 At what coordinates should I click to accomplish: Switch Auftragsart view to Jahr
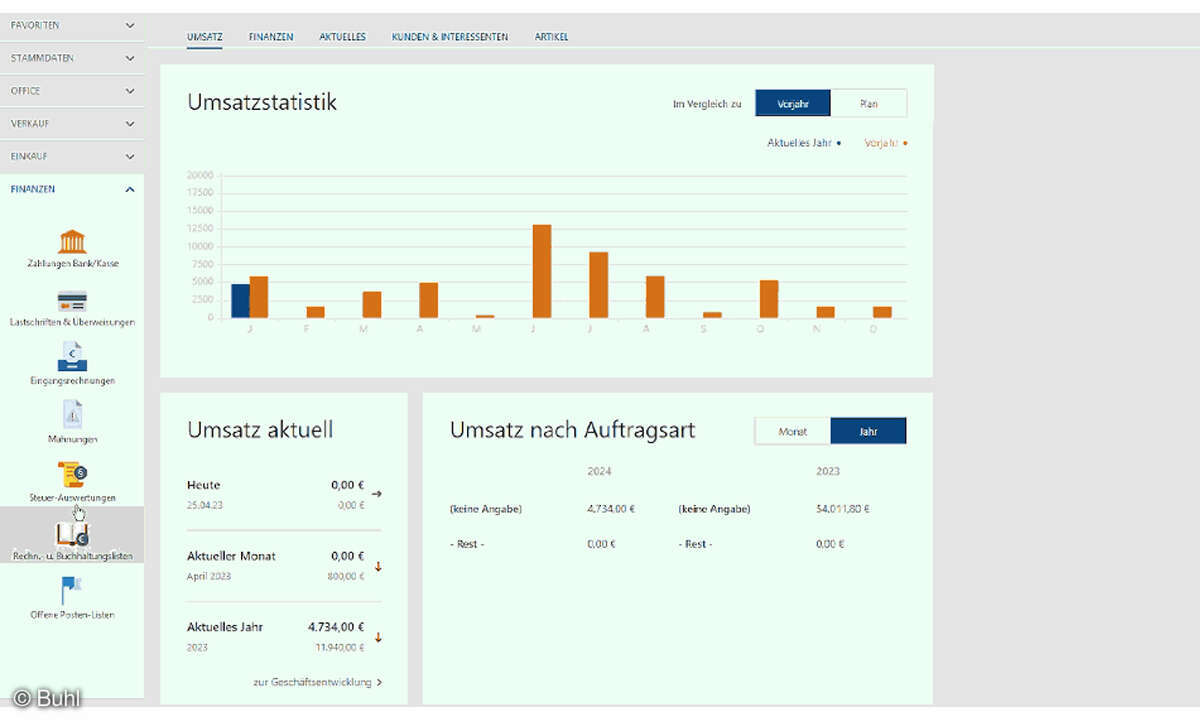[868, 431]
